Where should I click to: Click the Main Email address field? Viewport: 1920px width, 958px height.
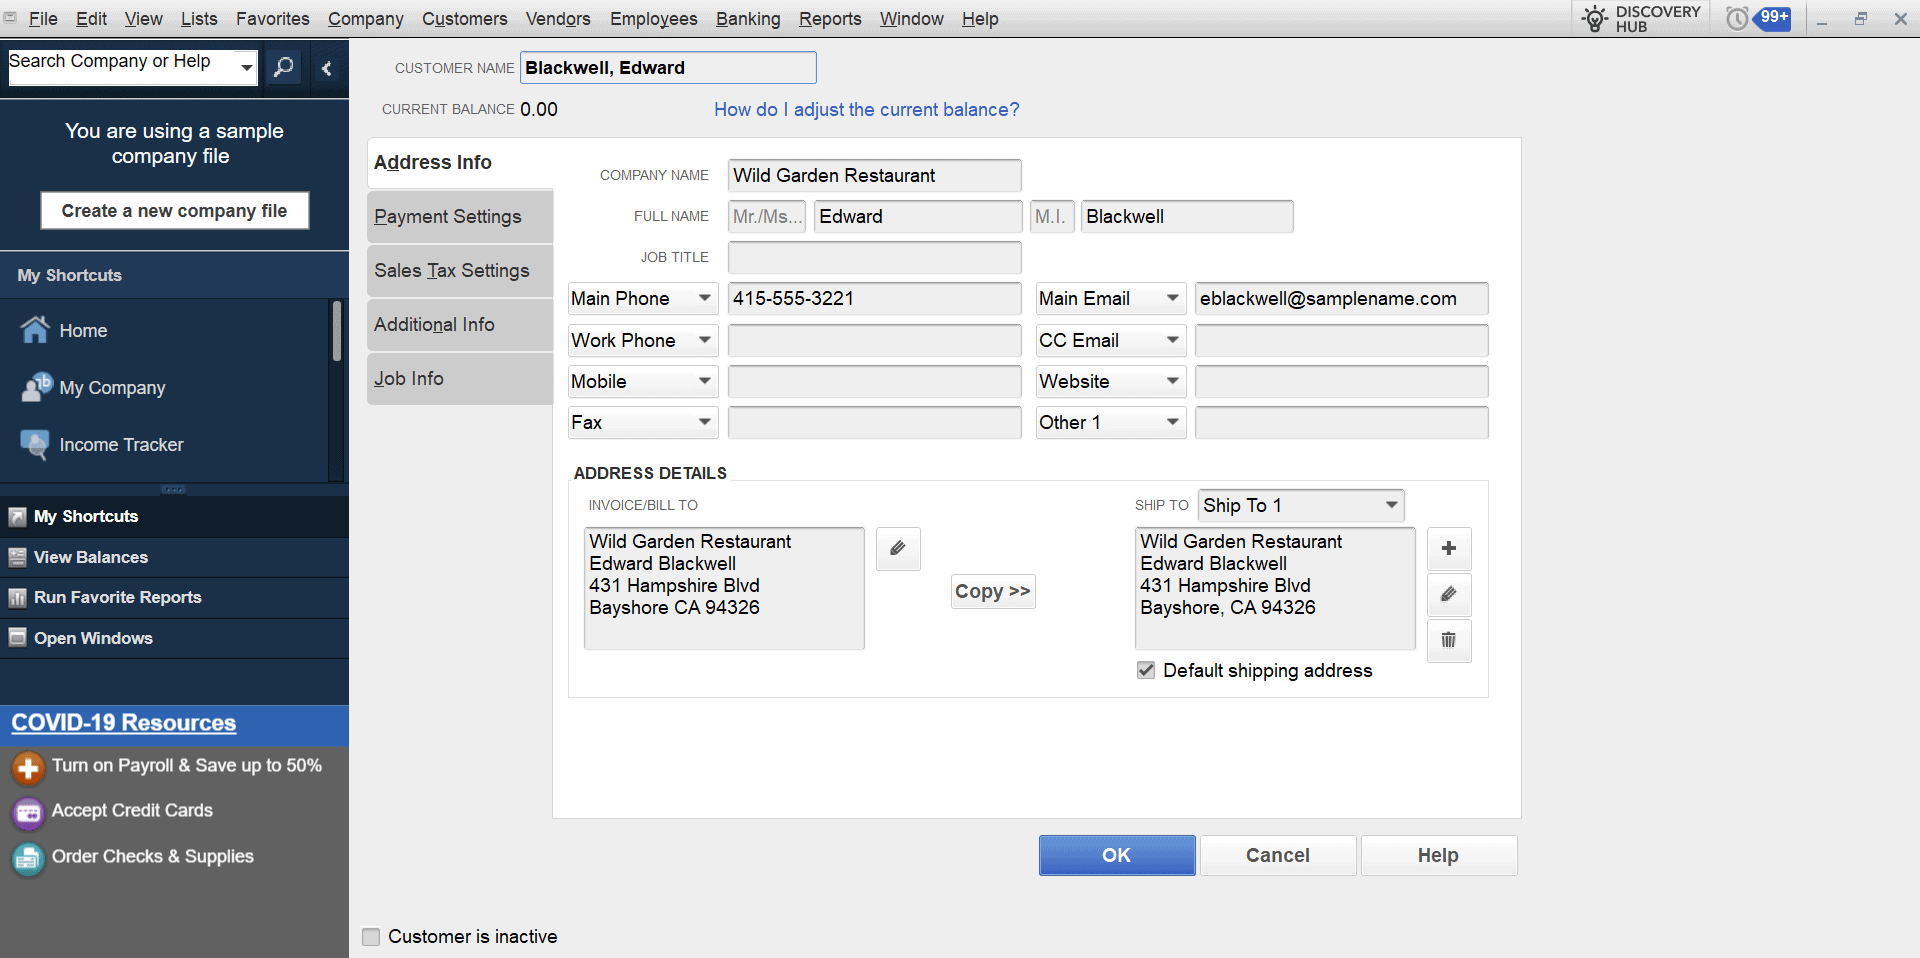[x=1342, y=298]
